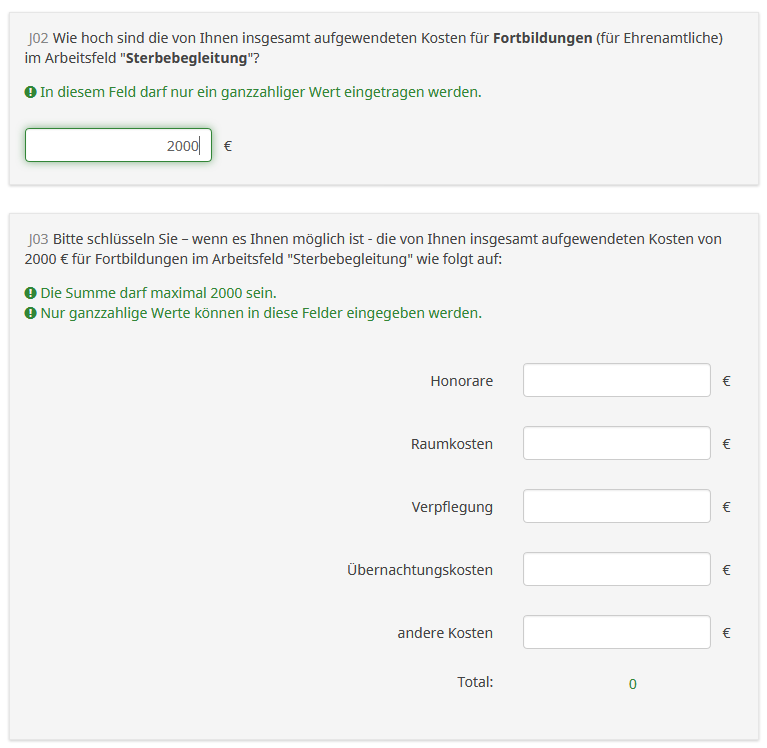Click the bold word 'Fortbildungen' in J02
The width and height of the screenshot is (767, 748).
click(x=542, y=38)
